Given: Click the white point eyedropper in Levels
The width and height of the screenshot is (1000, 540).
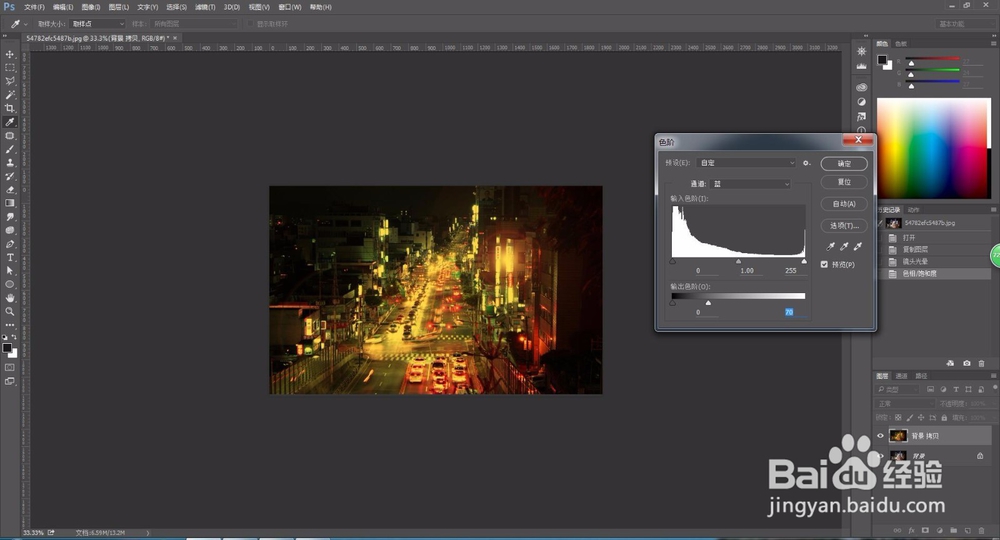Looking at the screenshot, I should tap(858, 246).
